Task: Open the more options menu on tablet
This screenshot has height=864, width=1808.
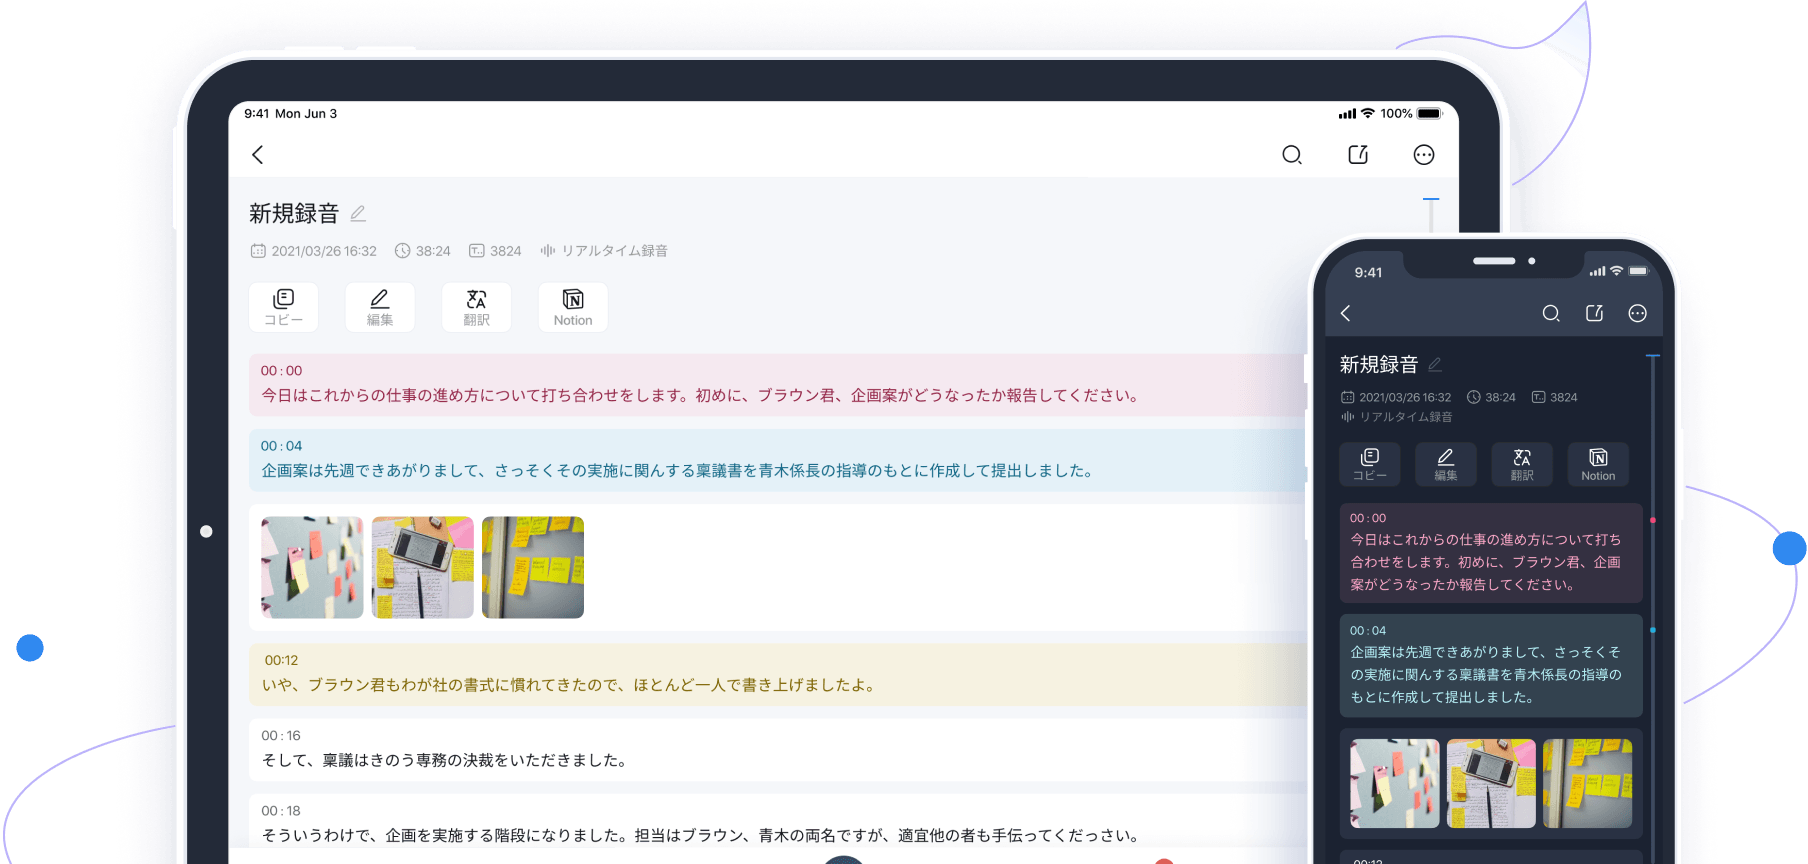Action: coord(1424,154)
